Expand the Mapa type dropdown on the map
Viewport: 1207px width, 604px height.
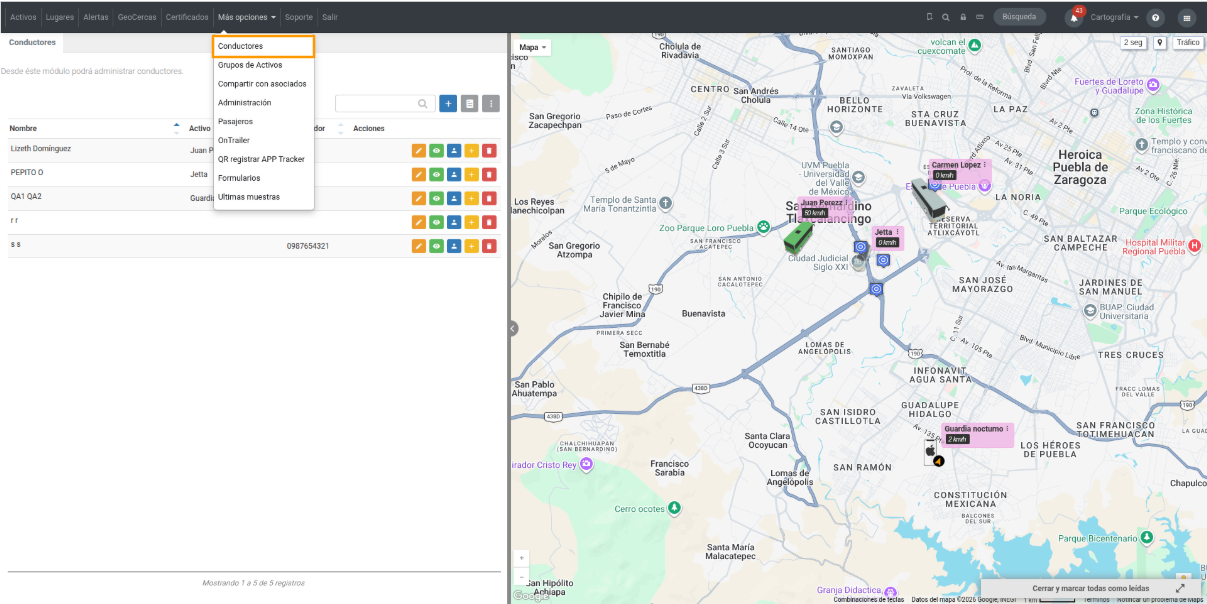coord(533,47)
